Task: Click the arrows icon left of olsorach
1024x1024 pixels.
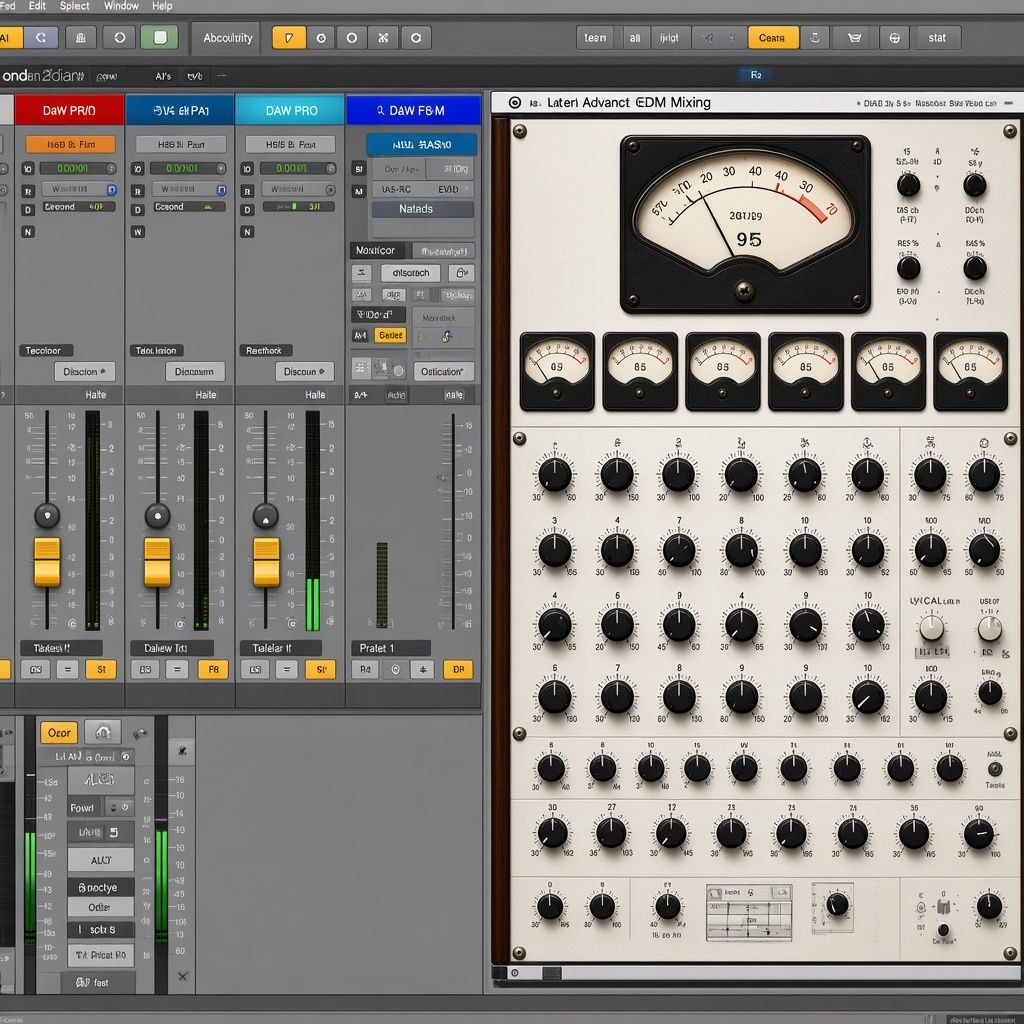Action: point(361,273)
